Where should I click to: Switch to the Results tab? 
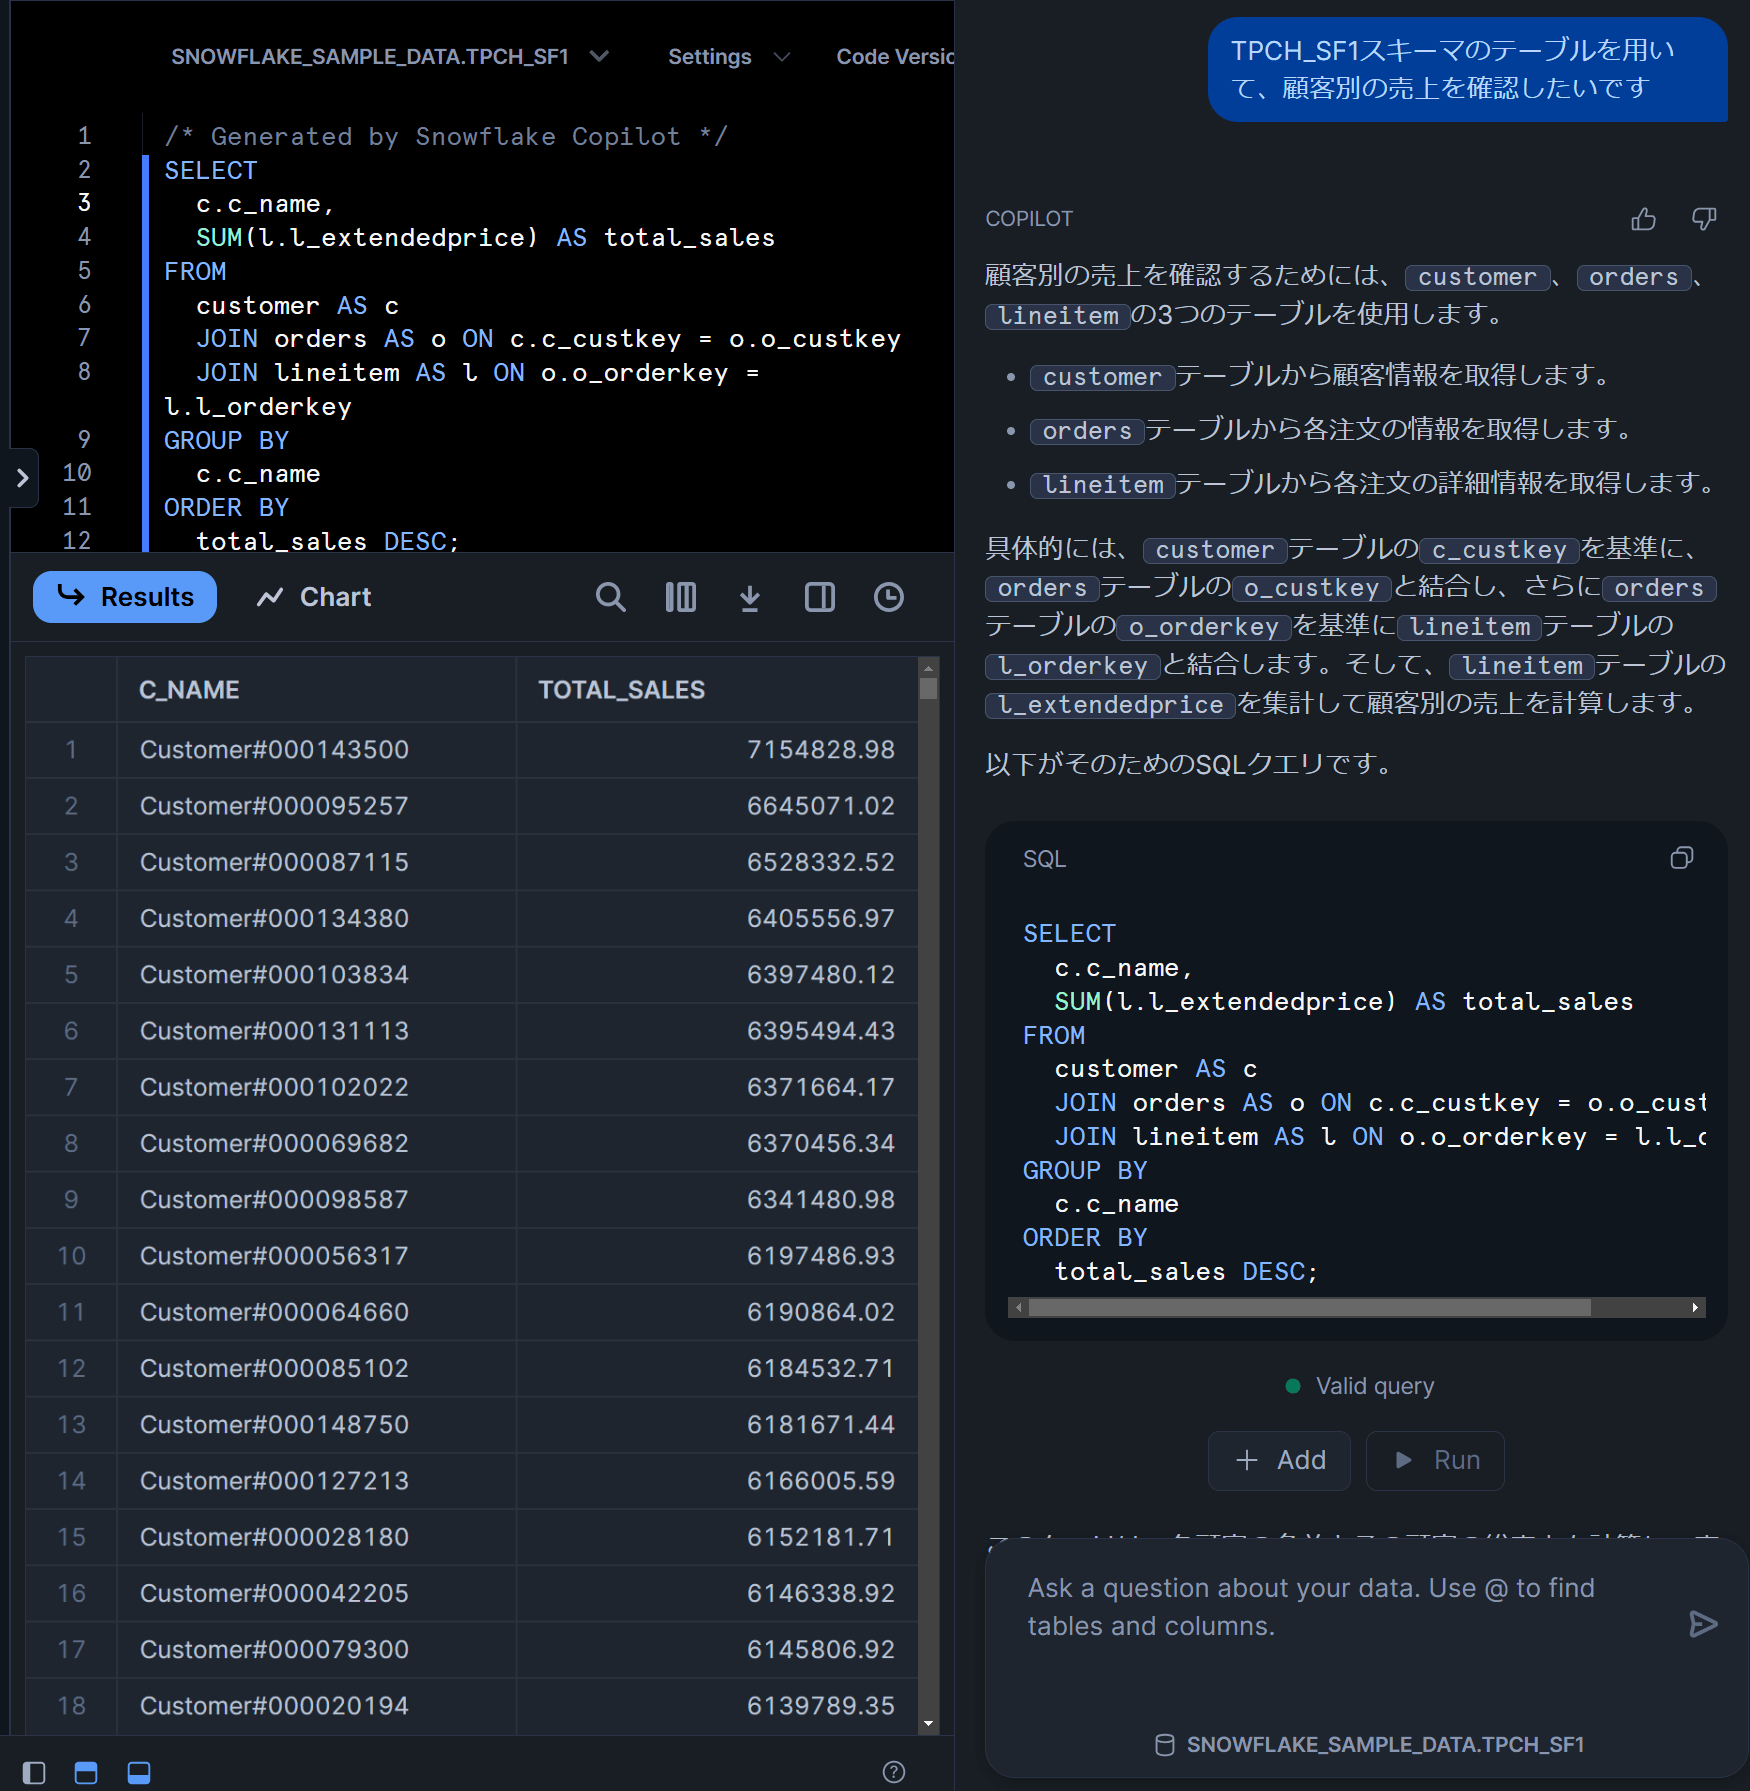(125, 597)
